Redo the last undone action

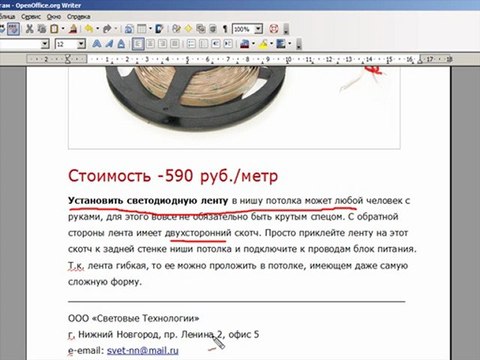(x=107, y=29)
